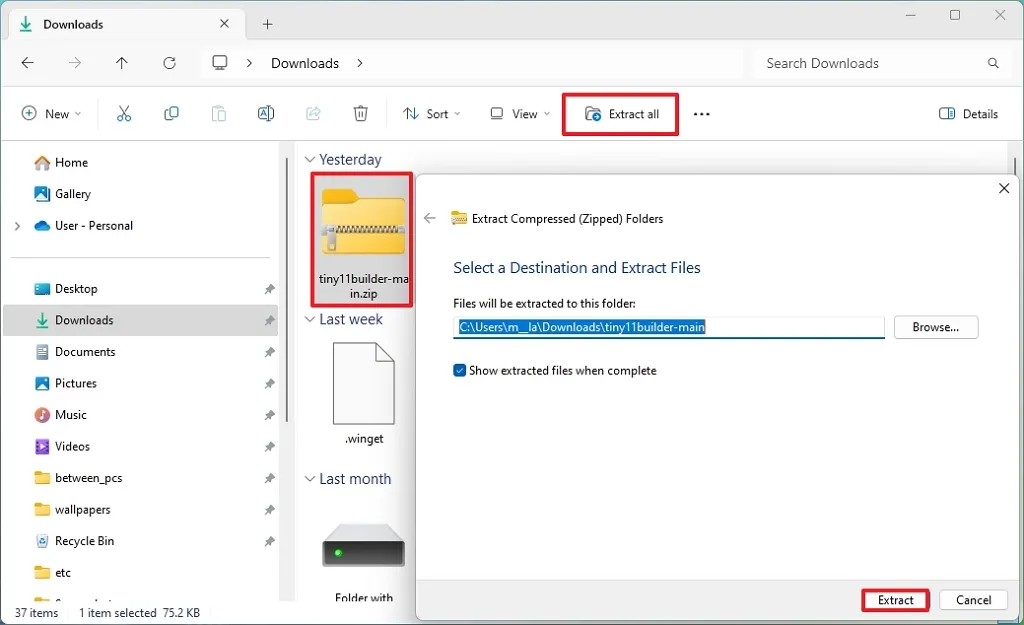
Task: Click the Paste icon on the toolbar
Action: coord(218,113)
